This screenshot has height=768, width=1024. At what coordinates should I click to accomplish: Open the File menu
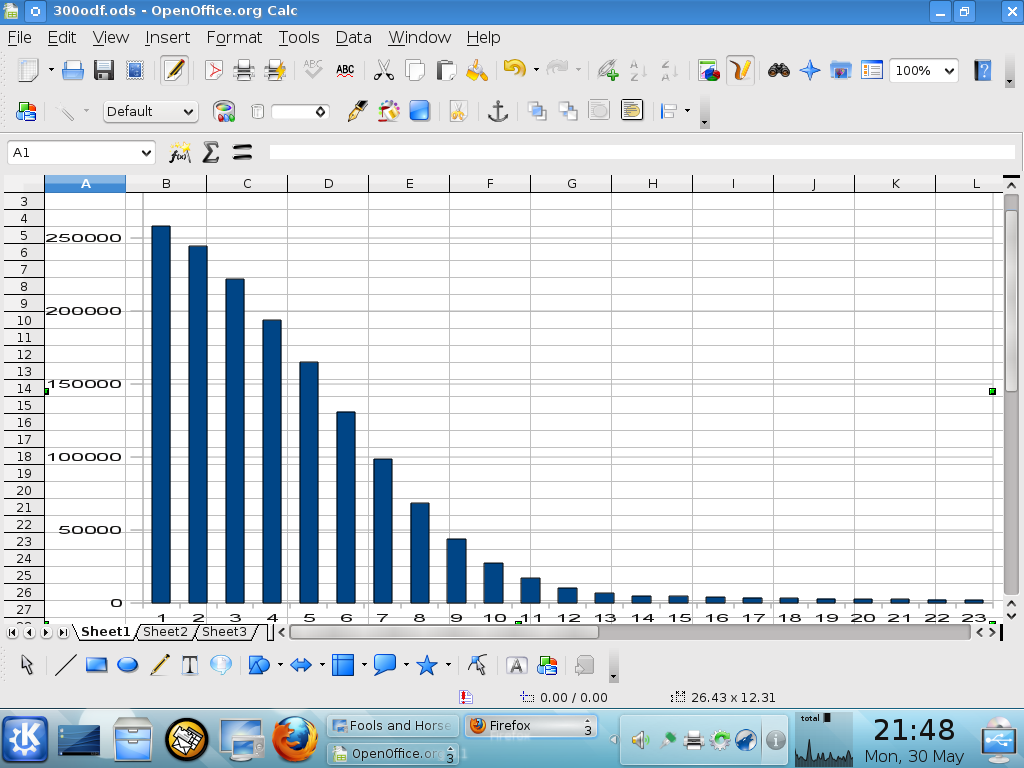20,38
